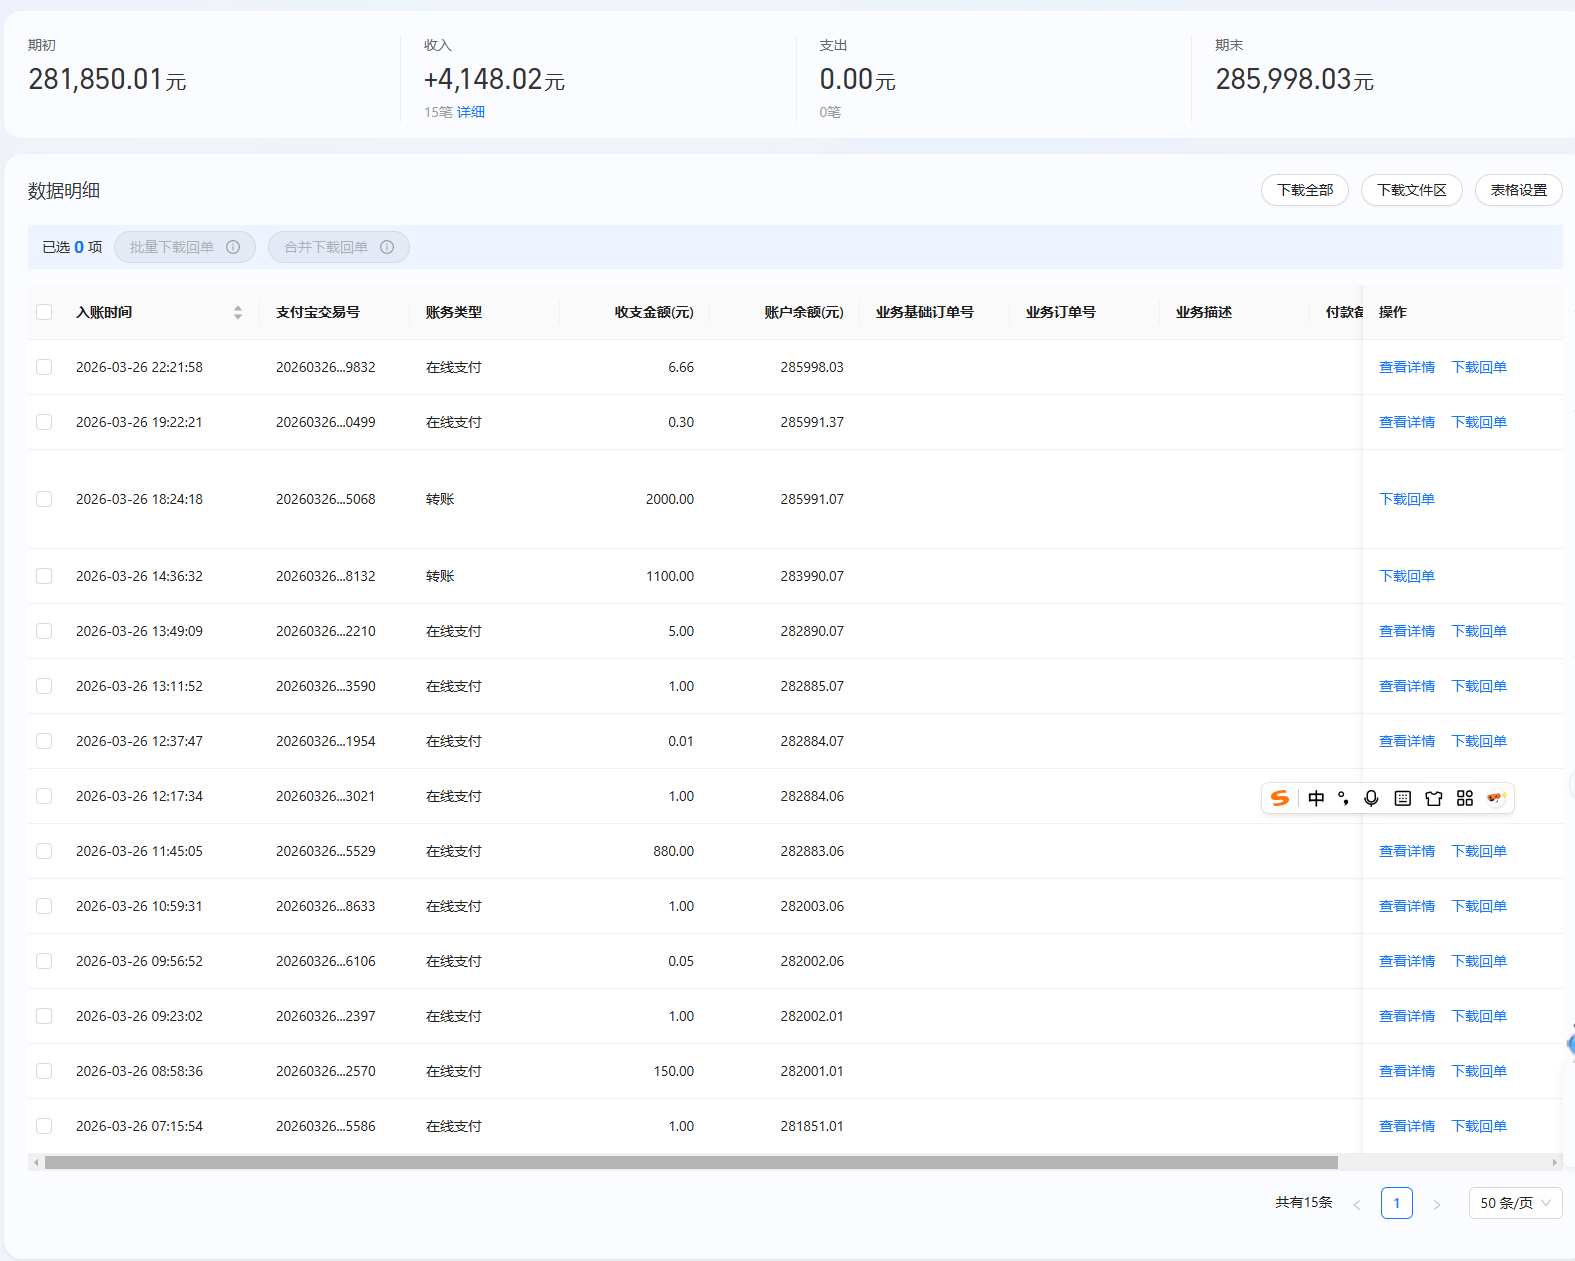Open 详细 link under the 收入 total
This screenshot has width=1575, height=1261.
pos(471,112)
